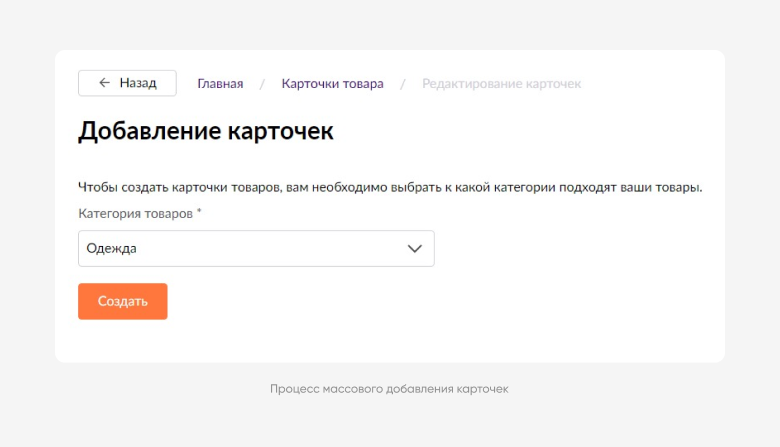Click the instruction text starting with Чтобы создать
This screenshot has height=447, width=780.
pos(390,187)
